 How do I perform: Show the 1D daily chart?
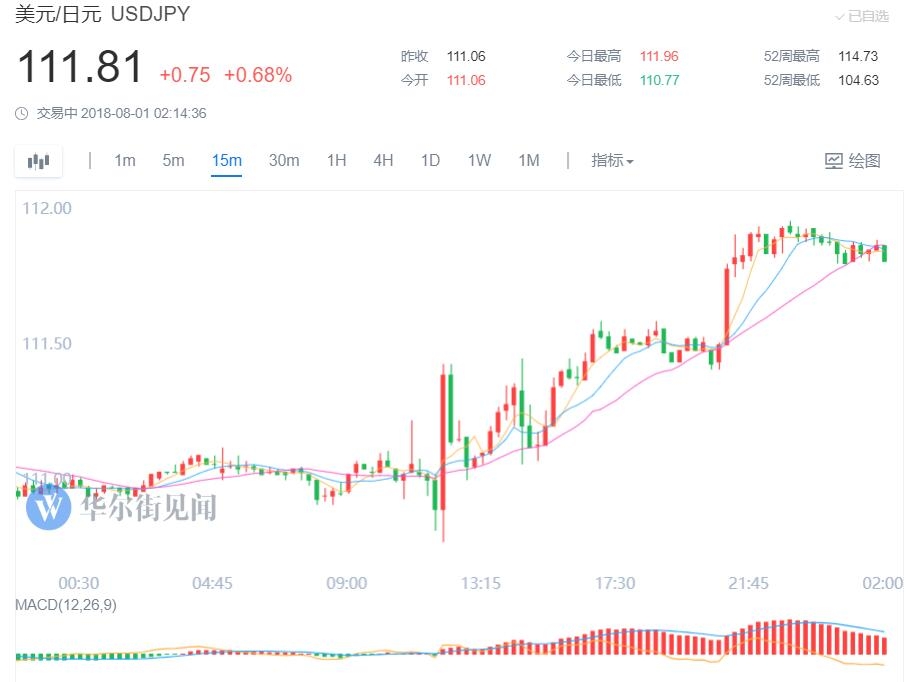pos(430,160)
